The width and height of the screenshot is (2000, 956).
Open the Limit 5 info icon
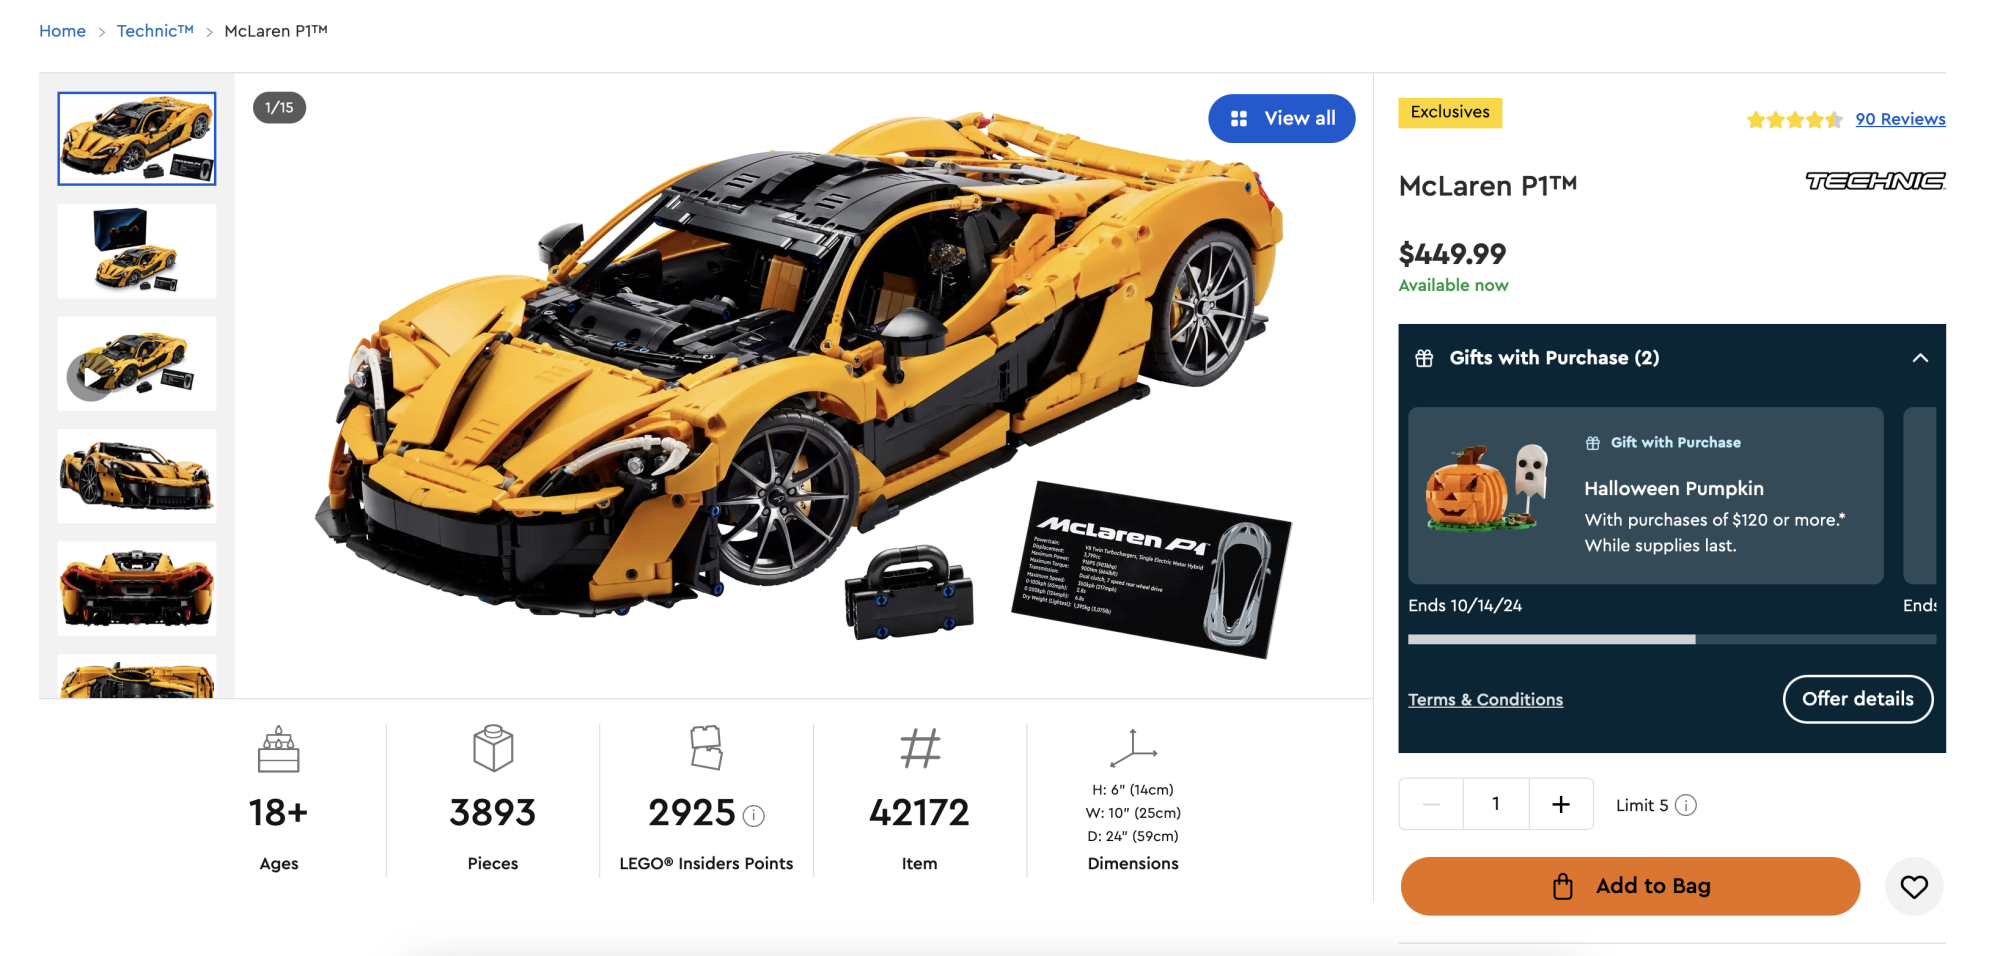click(x=1686, y=805)
